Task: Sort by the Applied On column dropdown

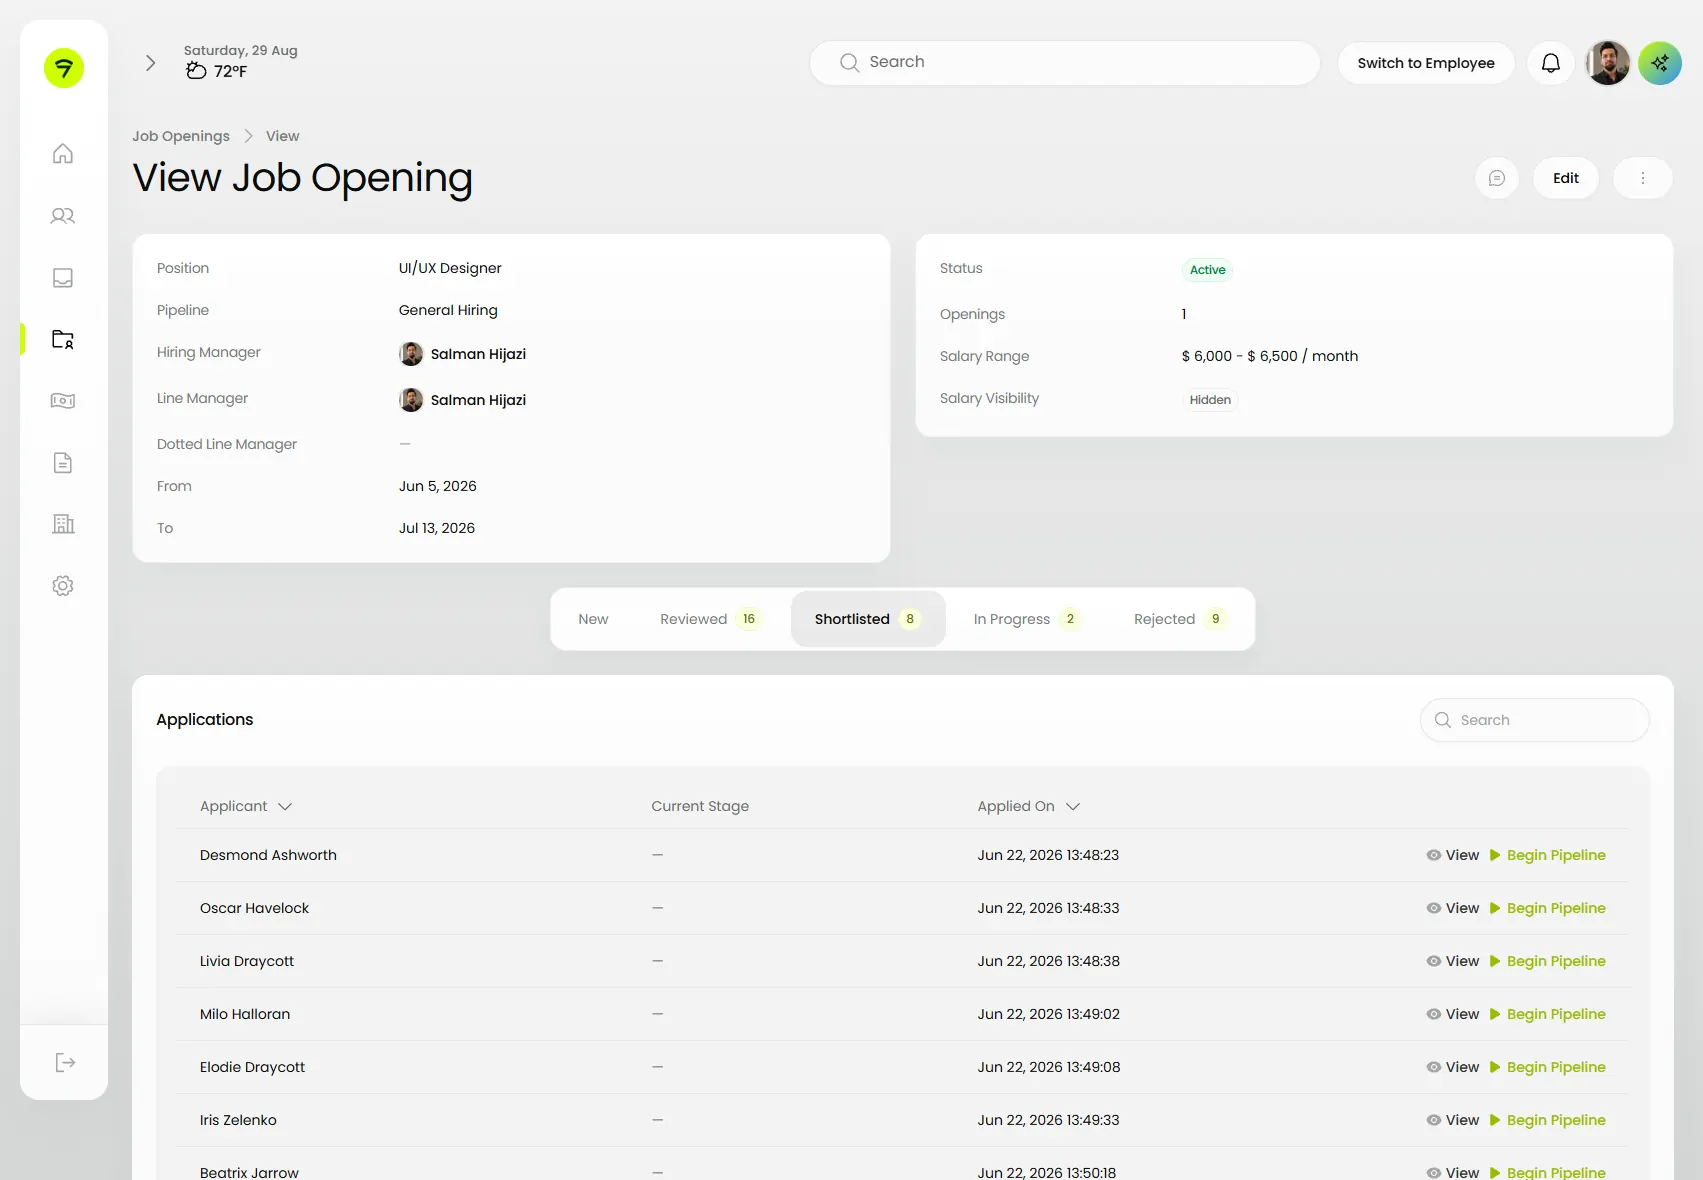Action: coord(1029,806)
